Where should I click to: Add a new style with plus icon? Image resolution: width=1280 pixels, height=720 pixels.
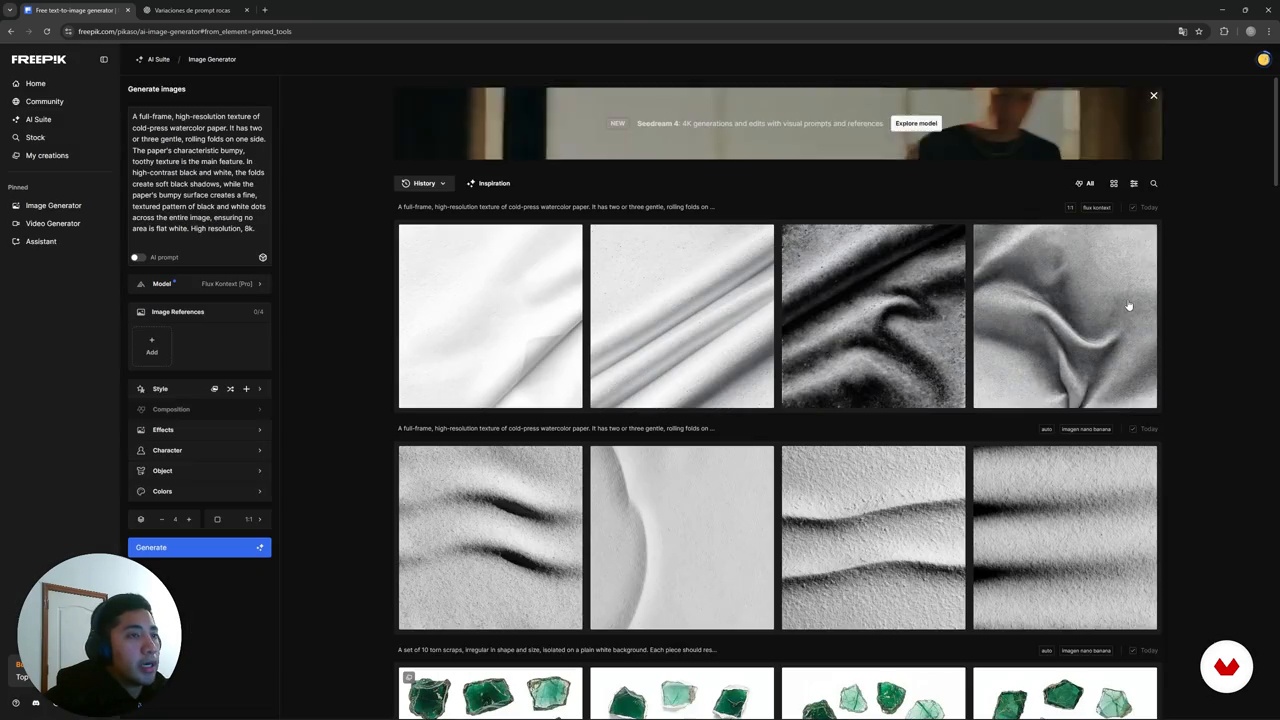pos(246,389)
